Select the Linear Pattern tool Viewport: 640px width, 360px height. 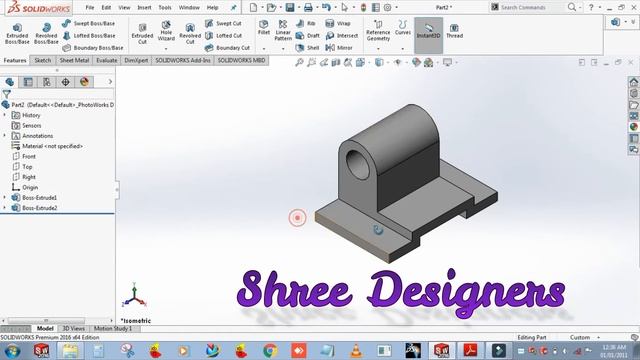click(283, 30)
